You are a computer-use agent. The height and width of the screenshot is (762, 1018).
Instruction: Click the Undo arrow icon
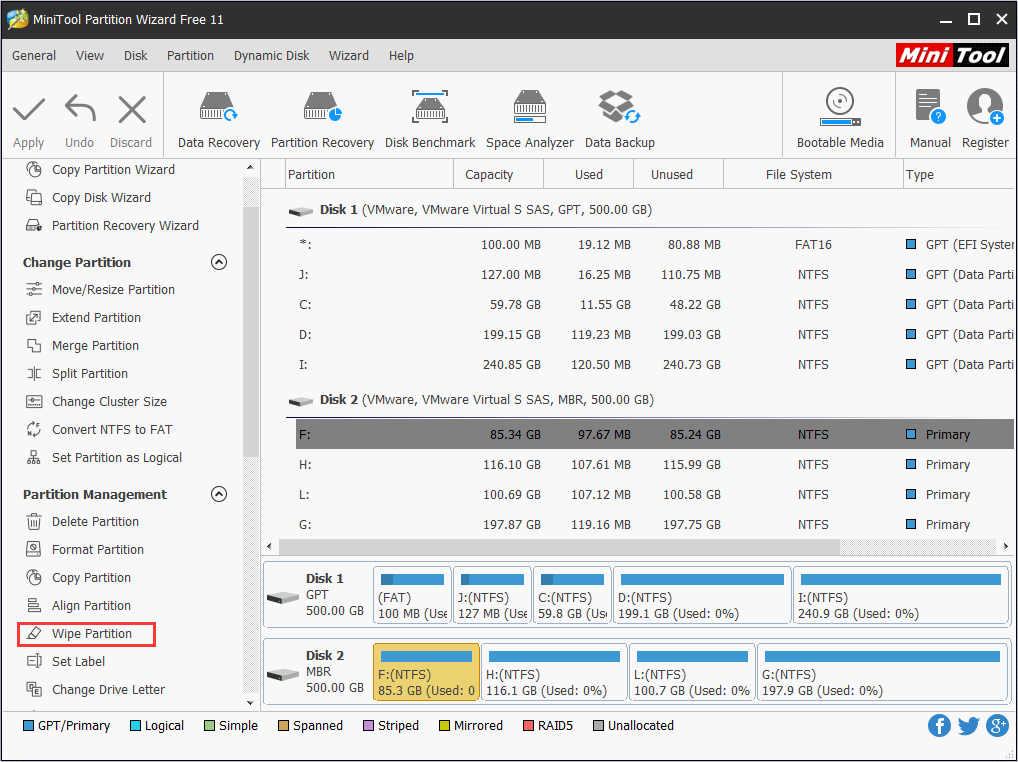80,108
